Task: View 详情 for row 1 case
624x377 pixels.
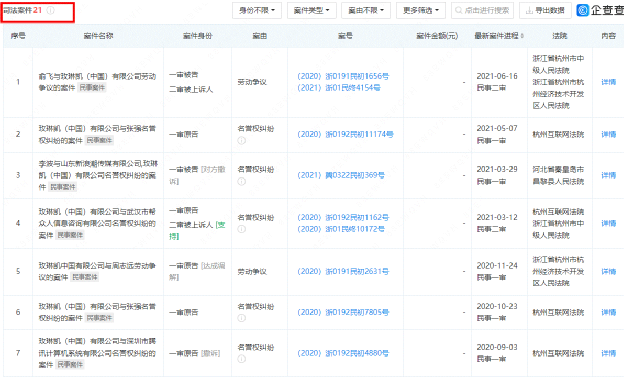Action: [608, 82]
